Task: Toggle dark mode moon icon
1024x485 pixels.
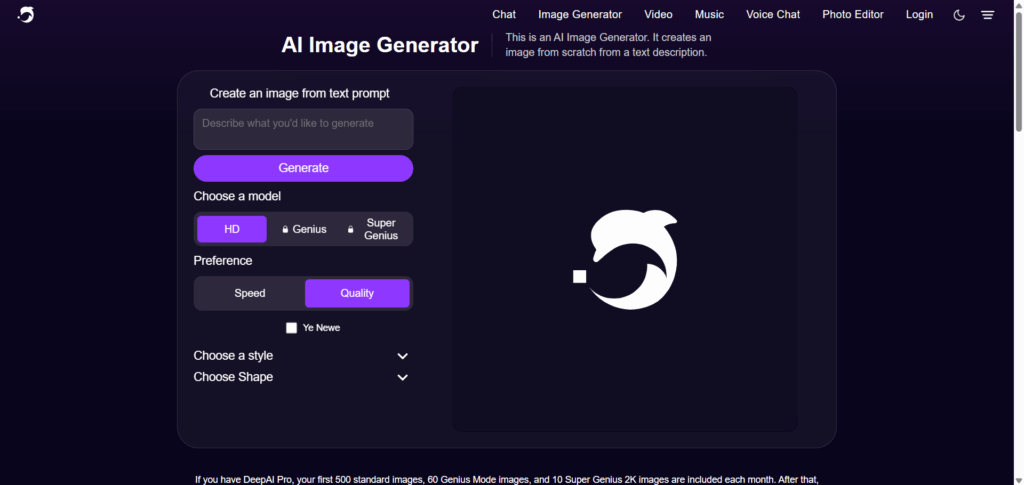Action: [959, 15]
